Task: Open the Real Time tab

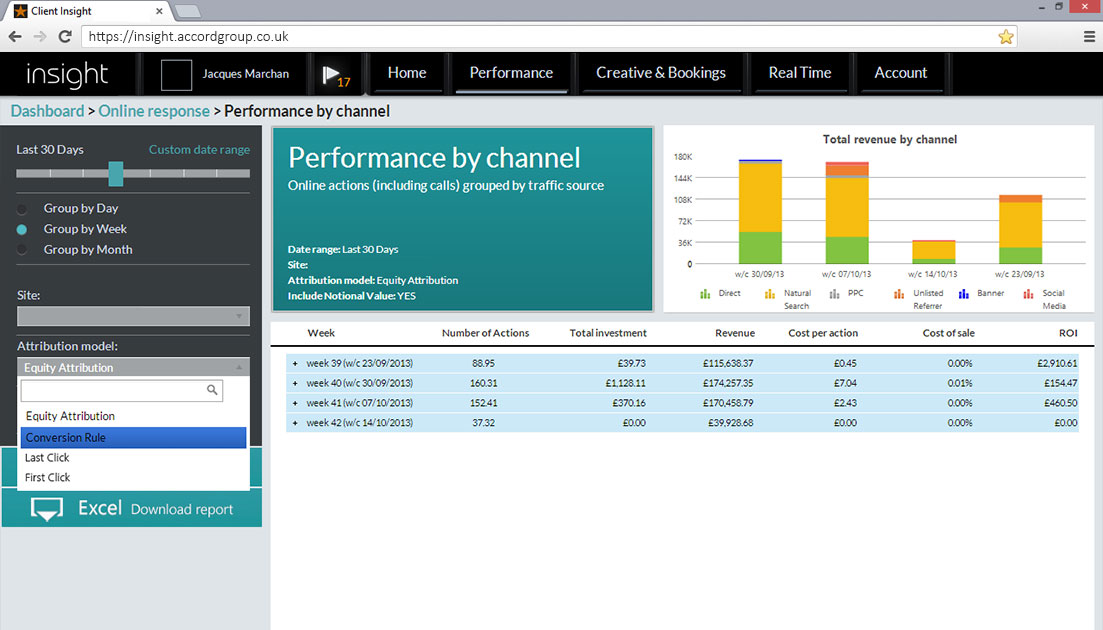Action: pos(800,73)
